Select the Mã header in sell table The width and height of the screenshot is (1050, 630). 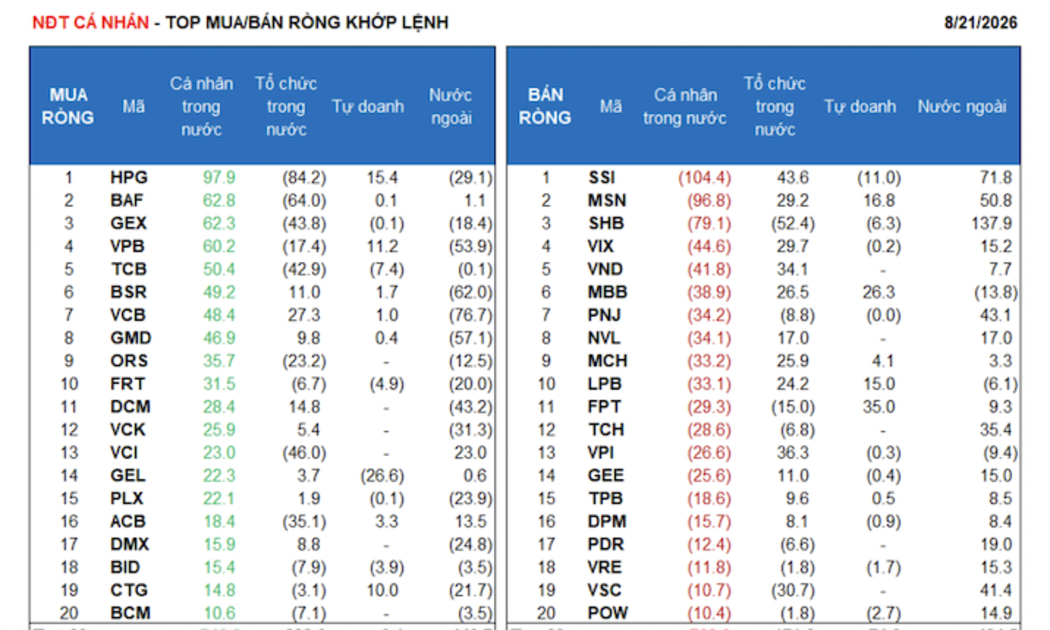point(610,106)
